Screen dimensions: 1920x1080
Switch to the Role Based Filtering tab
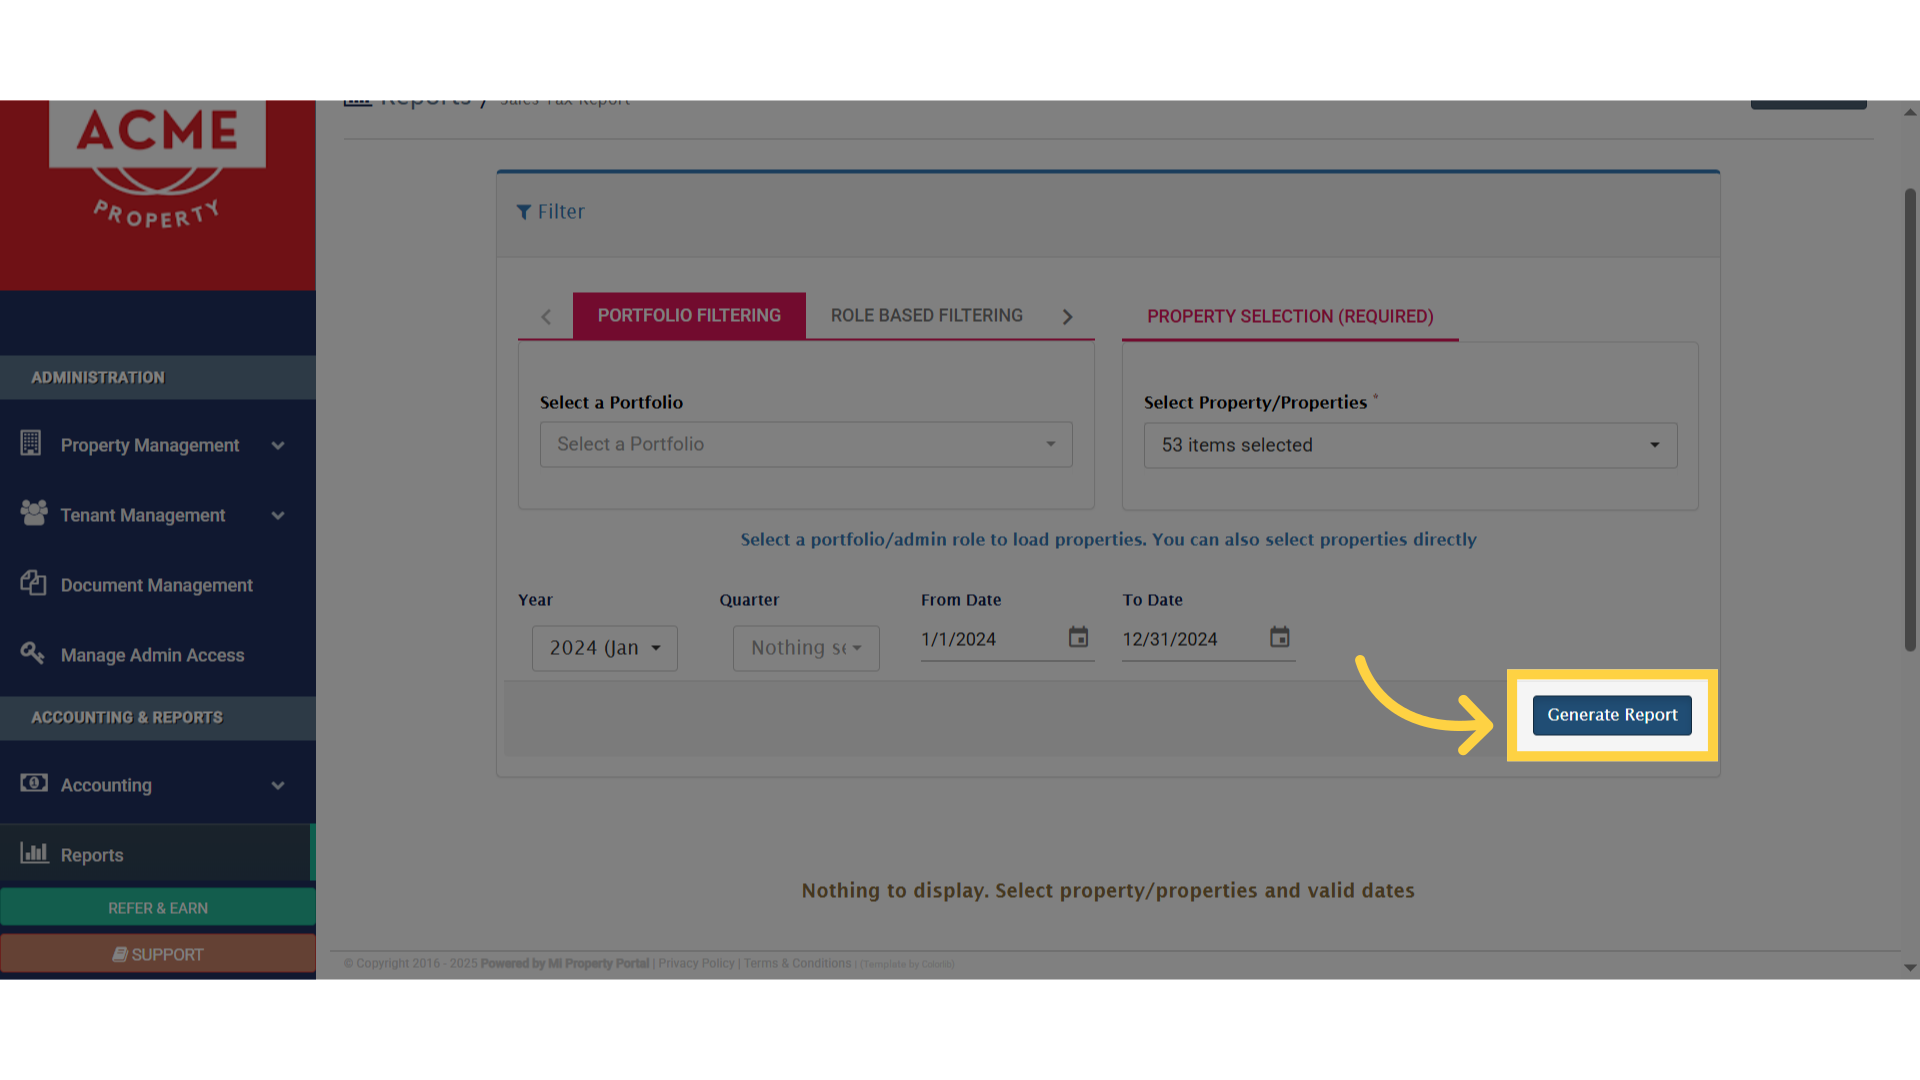[x=927, y=316]
